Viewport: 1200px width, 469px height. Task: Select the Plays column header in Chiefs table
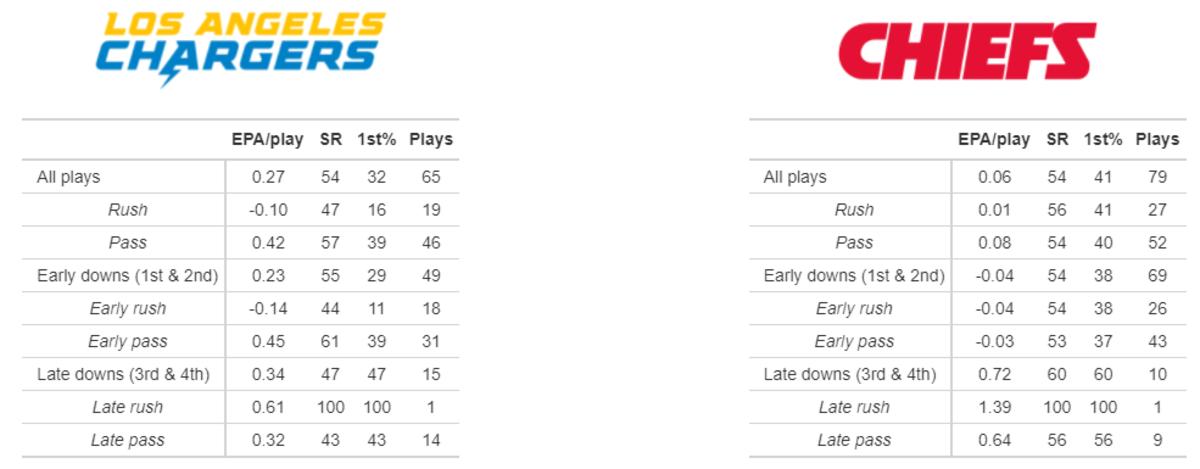pyautogui.click(x=1157, y=139)
